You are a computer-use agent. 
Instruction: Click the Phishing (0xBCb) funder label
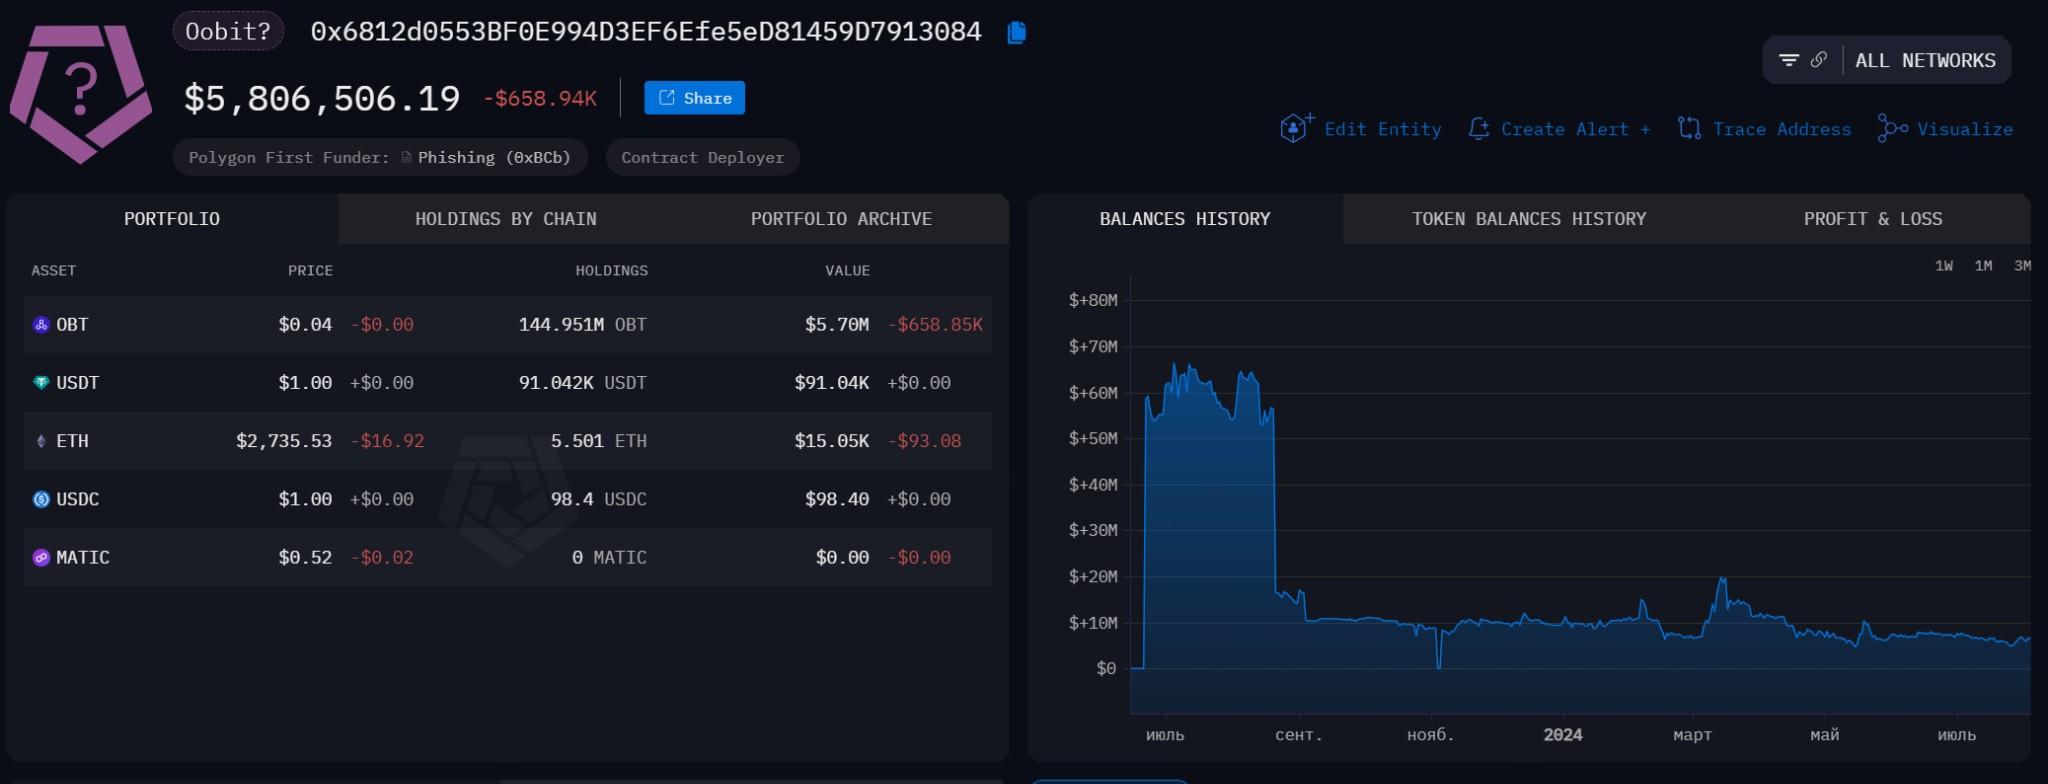click(494, 157)
